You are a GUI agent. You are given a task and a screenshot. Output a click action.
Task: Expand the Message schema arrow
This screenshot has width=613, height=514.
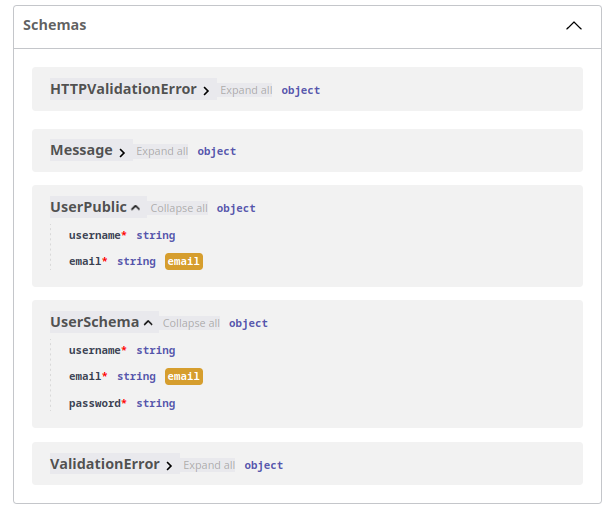point(122,152)
